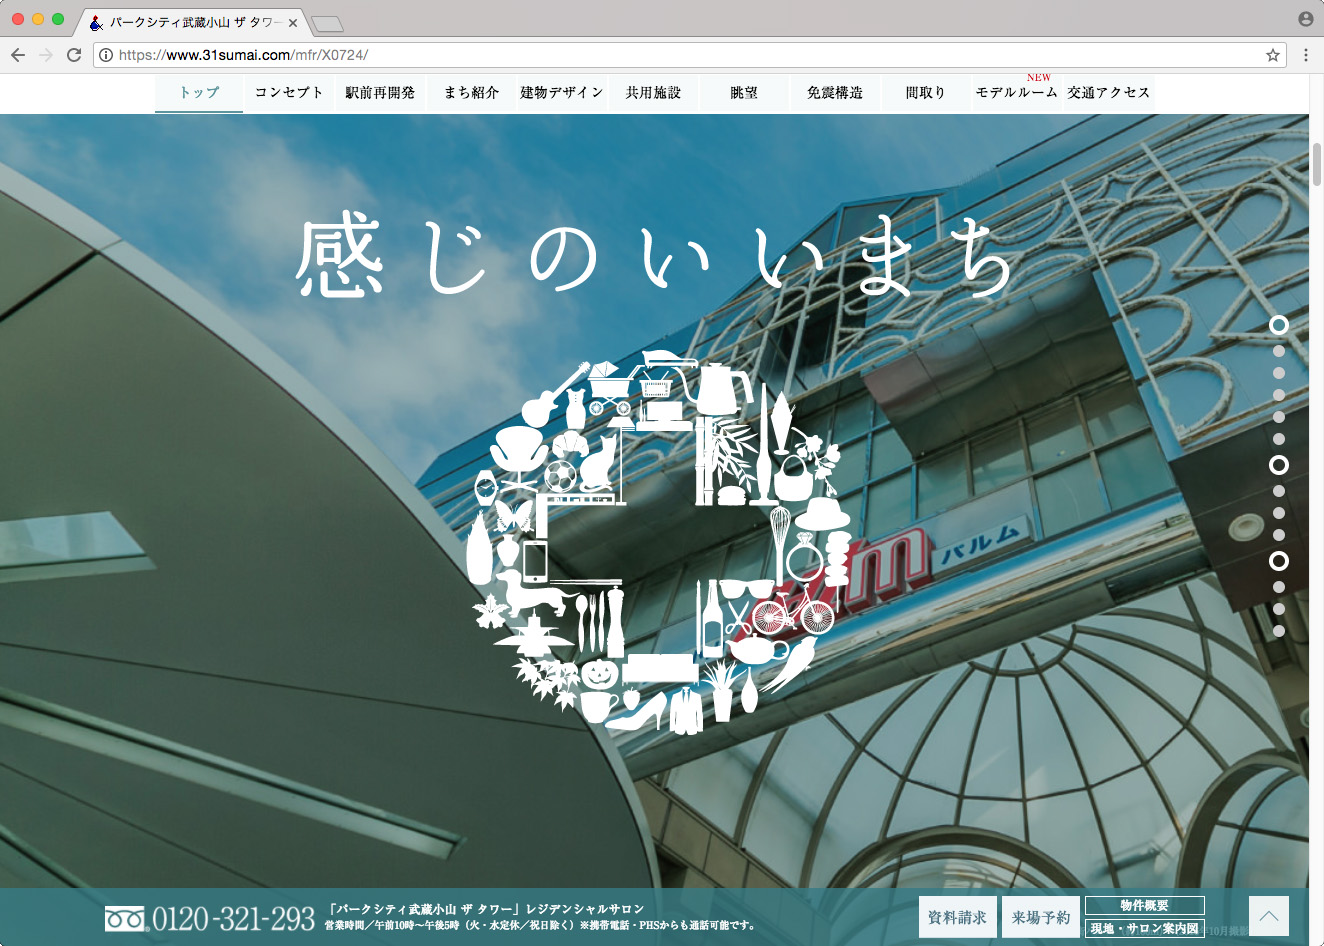Open the コンセプト navigation item
1324x946 pixels.
[289, 93]
